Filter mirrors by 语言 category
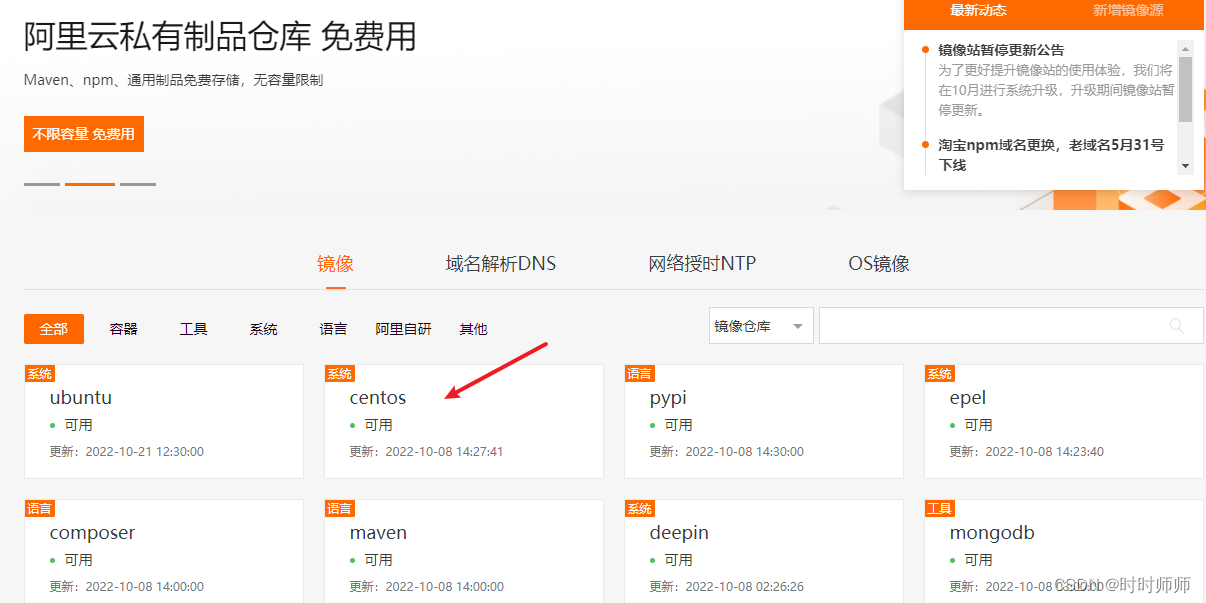The height and width of the screenshot is (603, 1206). pyautogui.click(x=333, y=329)
